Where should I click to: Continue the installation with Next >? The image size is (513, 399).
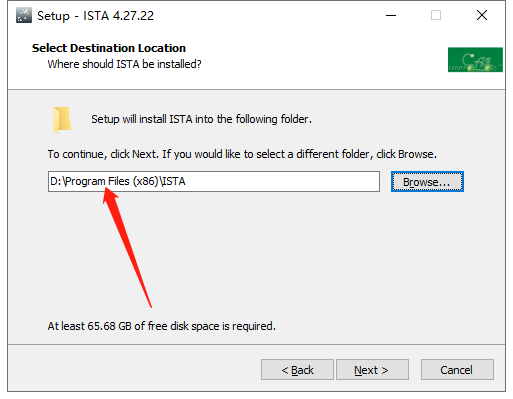[372, 370]
